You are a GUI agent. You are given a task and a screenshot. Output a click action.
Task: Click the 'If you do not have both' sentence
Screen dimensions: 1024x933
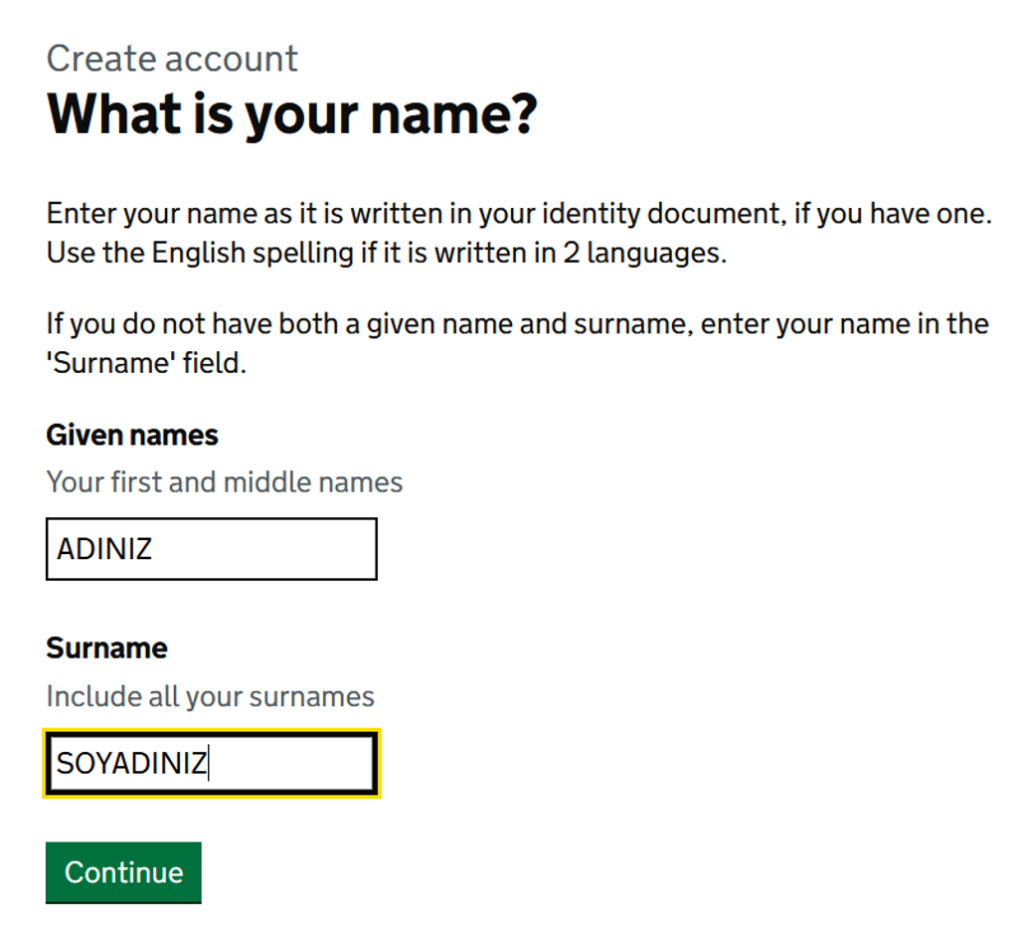200,324
